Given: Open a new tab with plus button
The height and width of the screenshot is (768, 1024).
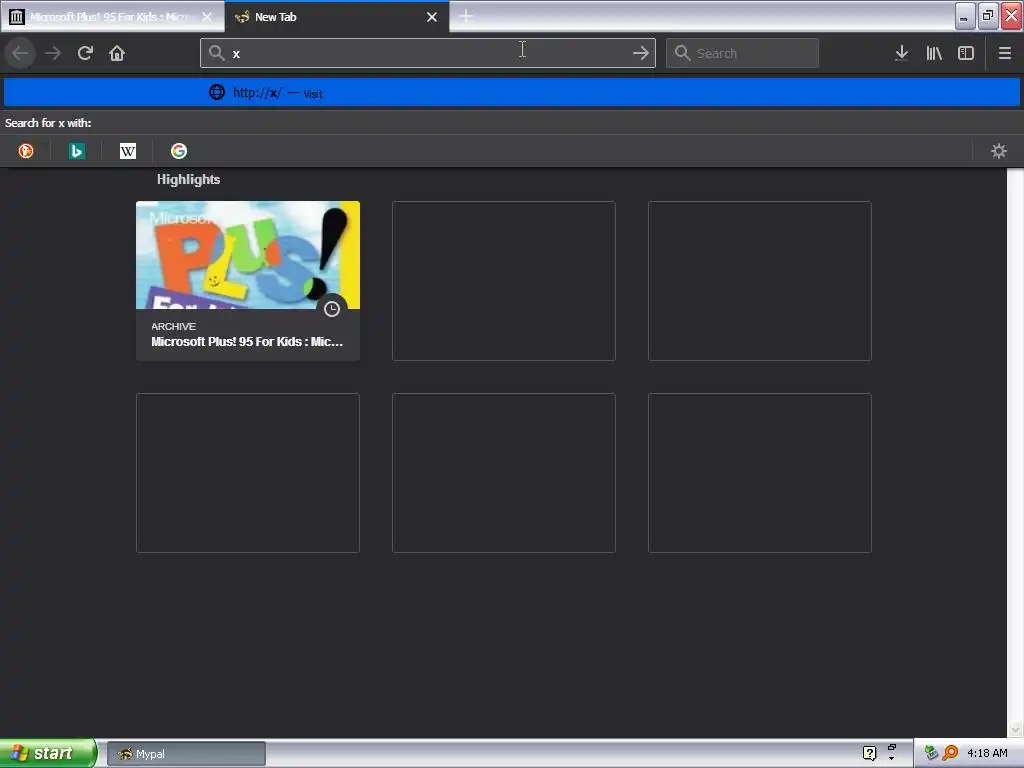Looking at the screenshot, I should (x=466, y=16).
